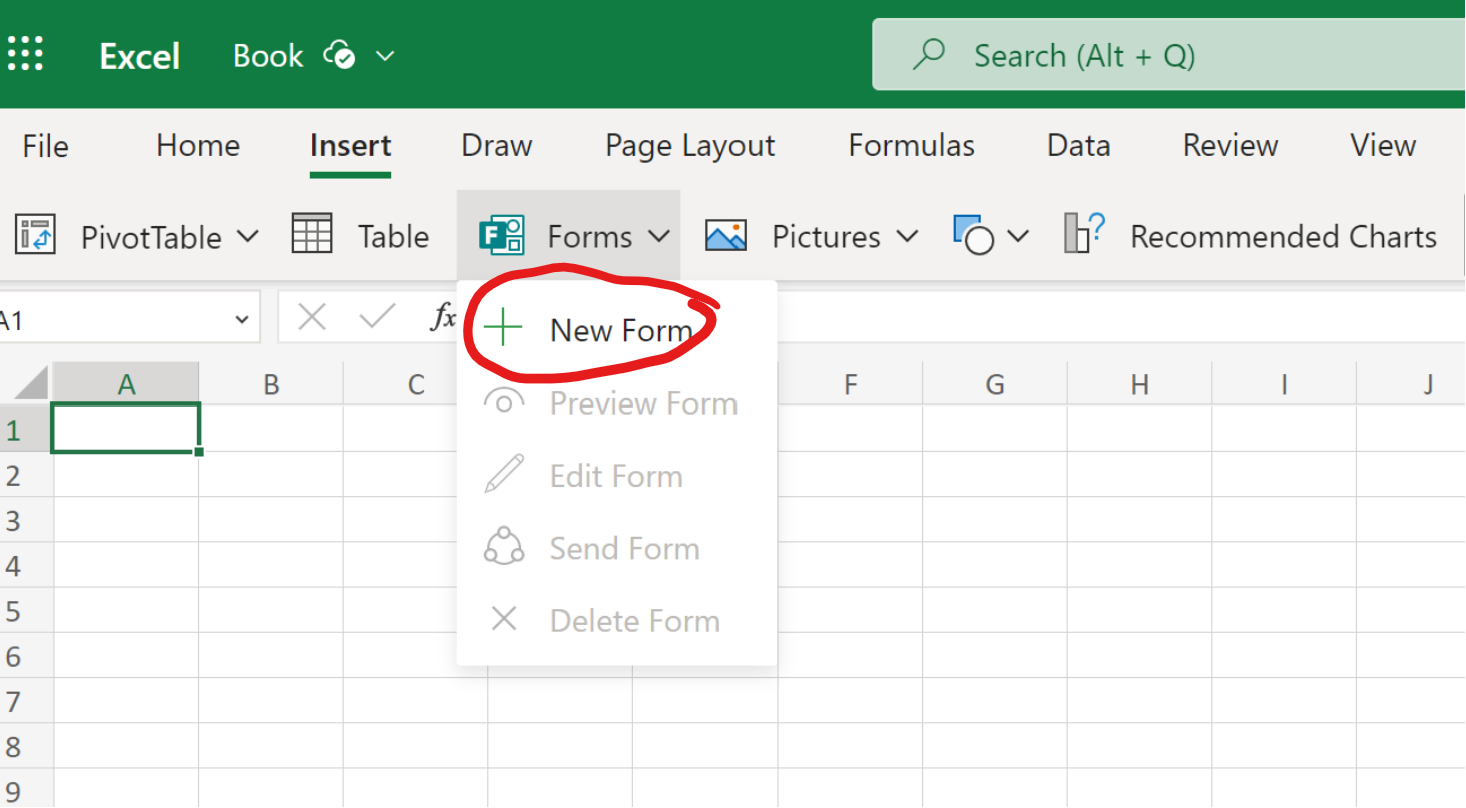Image resolution: width=1466 pixels, height=808 pixels.
Task: Open the app launcher waffle icon
Action: pos(25,55)
